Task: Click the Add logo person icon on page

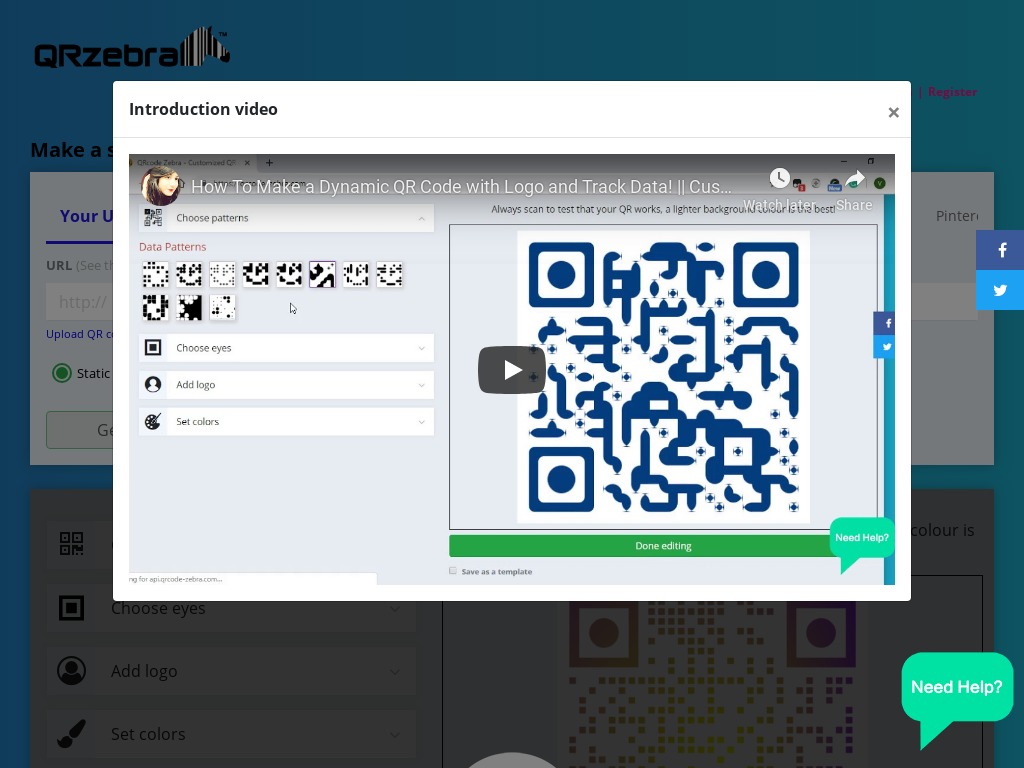Action: (x=71, y=671)
